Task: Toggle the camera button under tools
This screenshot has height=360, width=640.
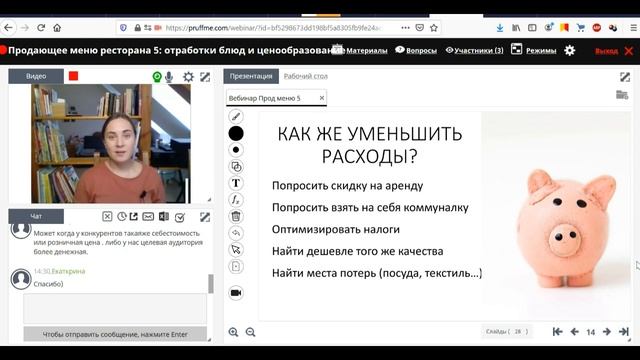Action: coord(236,293)
